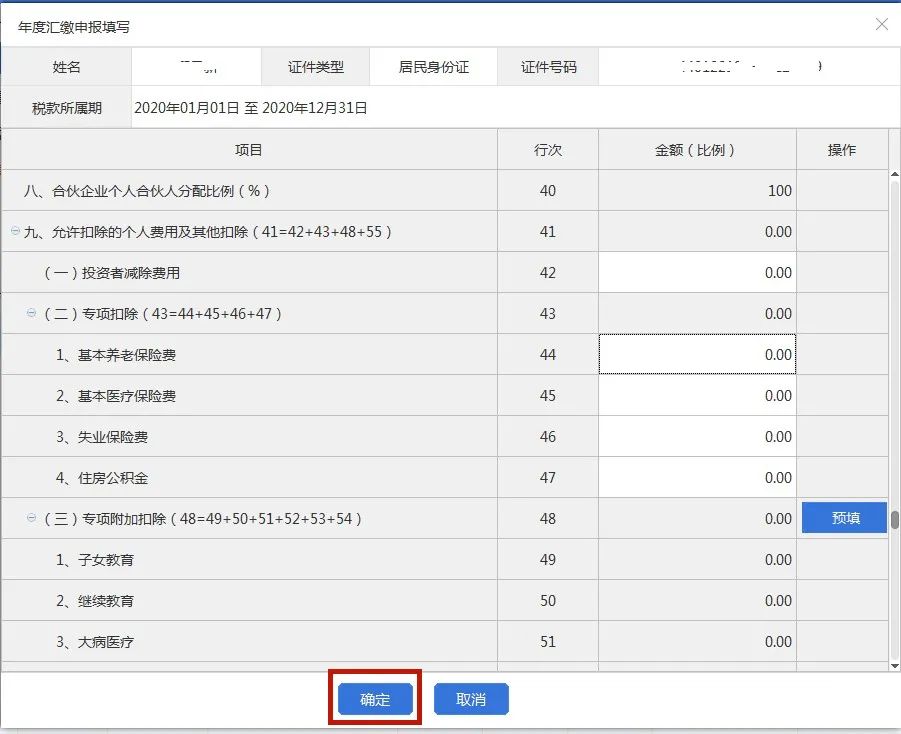
Task: Collapse row 九、允许扣除的个人费用及其他扣除
Action: 16,231
